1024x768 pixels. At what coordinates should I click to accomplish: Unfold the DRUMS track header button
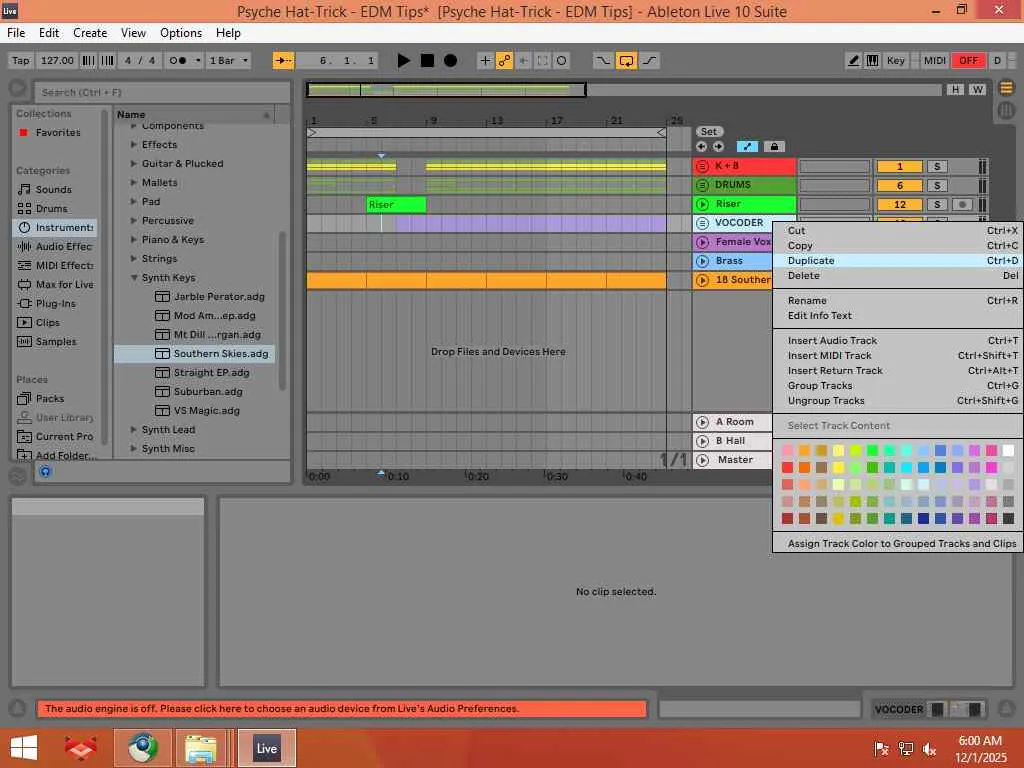pyautogui.click(x=702, y=185)
